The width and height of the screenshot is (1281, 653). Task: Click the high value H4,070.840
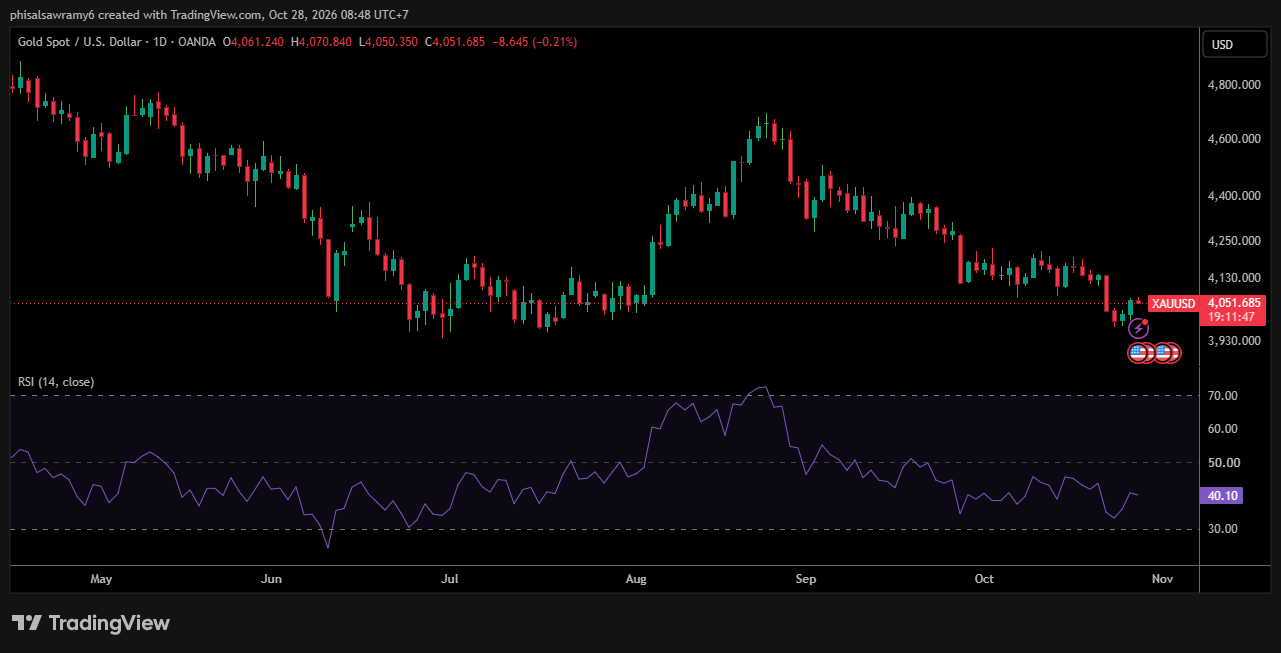pyautogui.click(x=321, y=42)
